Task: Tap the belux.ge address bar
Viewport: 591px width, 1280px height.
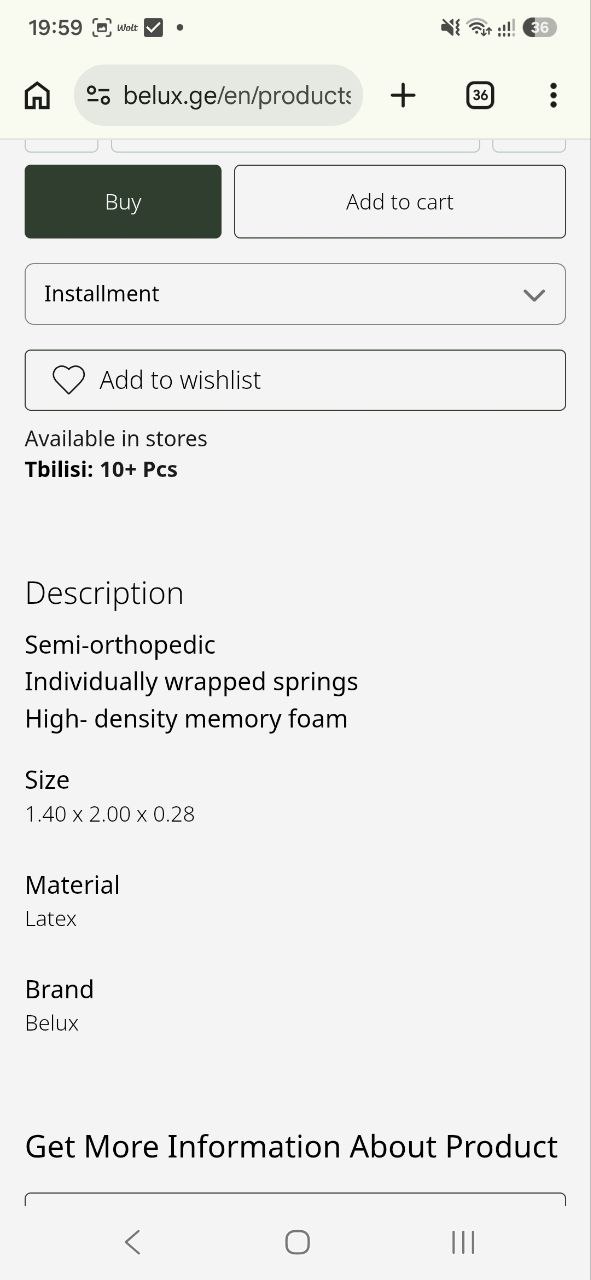Action: tap(218, 95)
